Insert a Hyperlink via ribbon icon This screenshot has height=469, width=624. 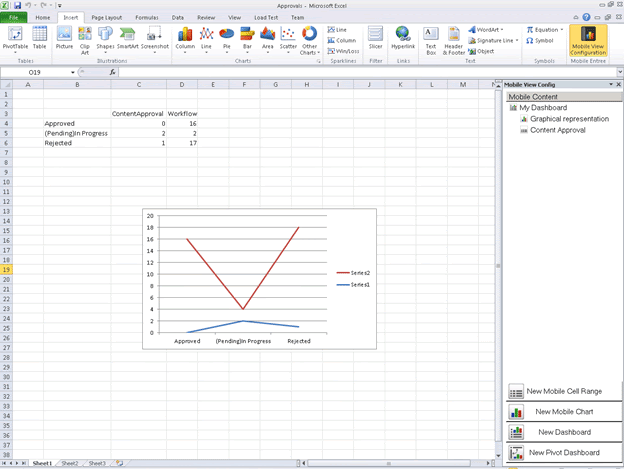[403, 38]
